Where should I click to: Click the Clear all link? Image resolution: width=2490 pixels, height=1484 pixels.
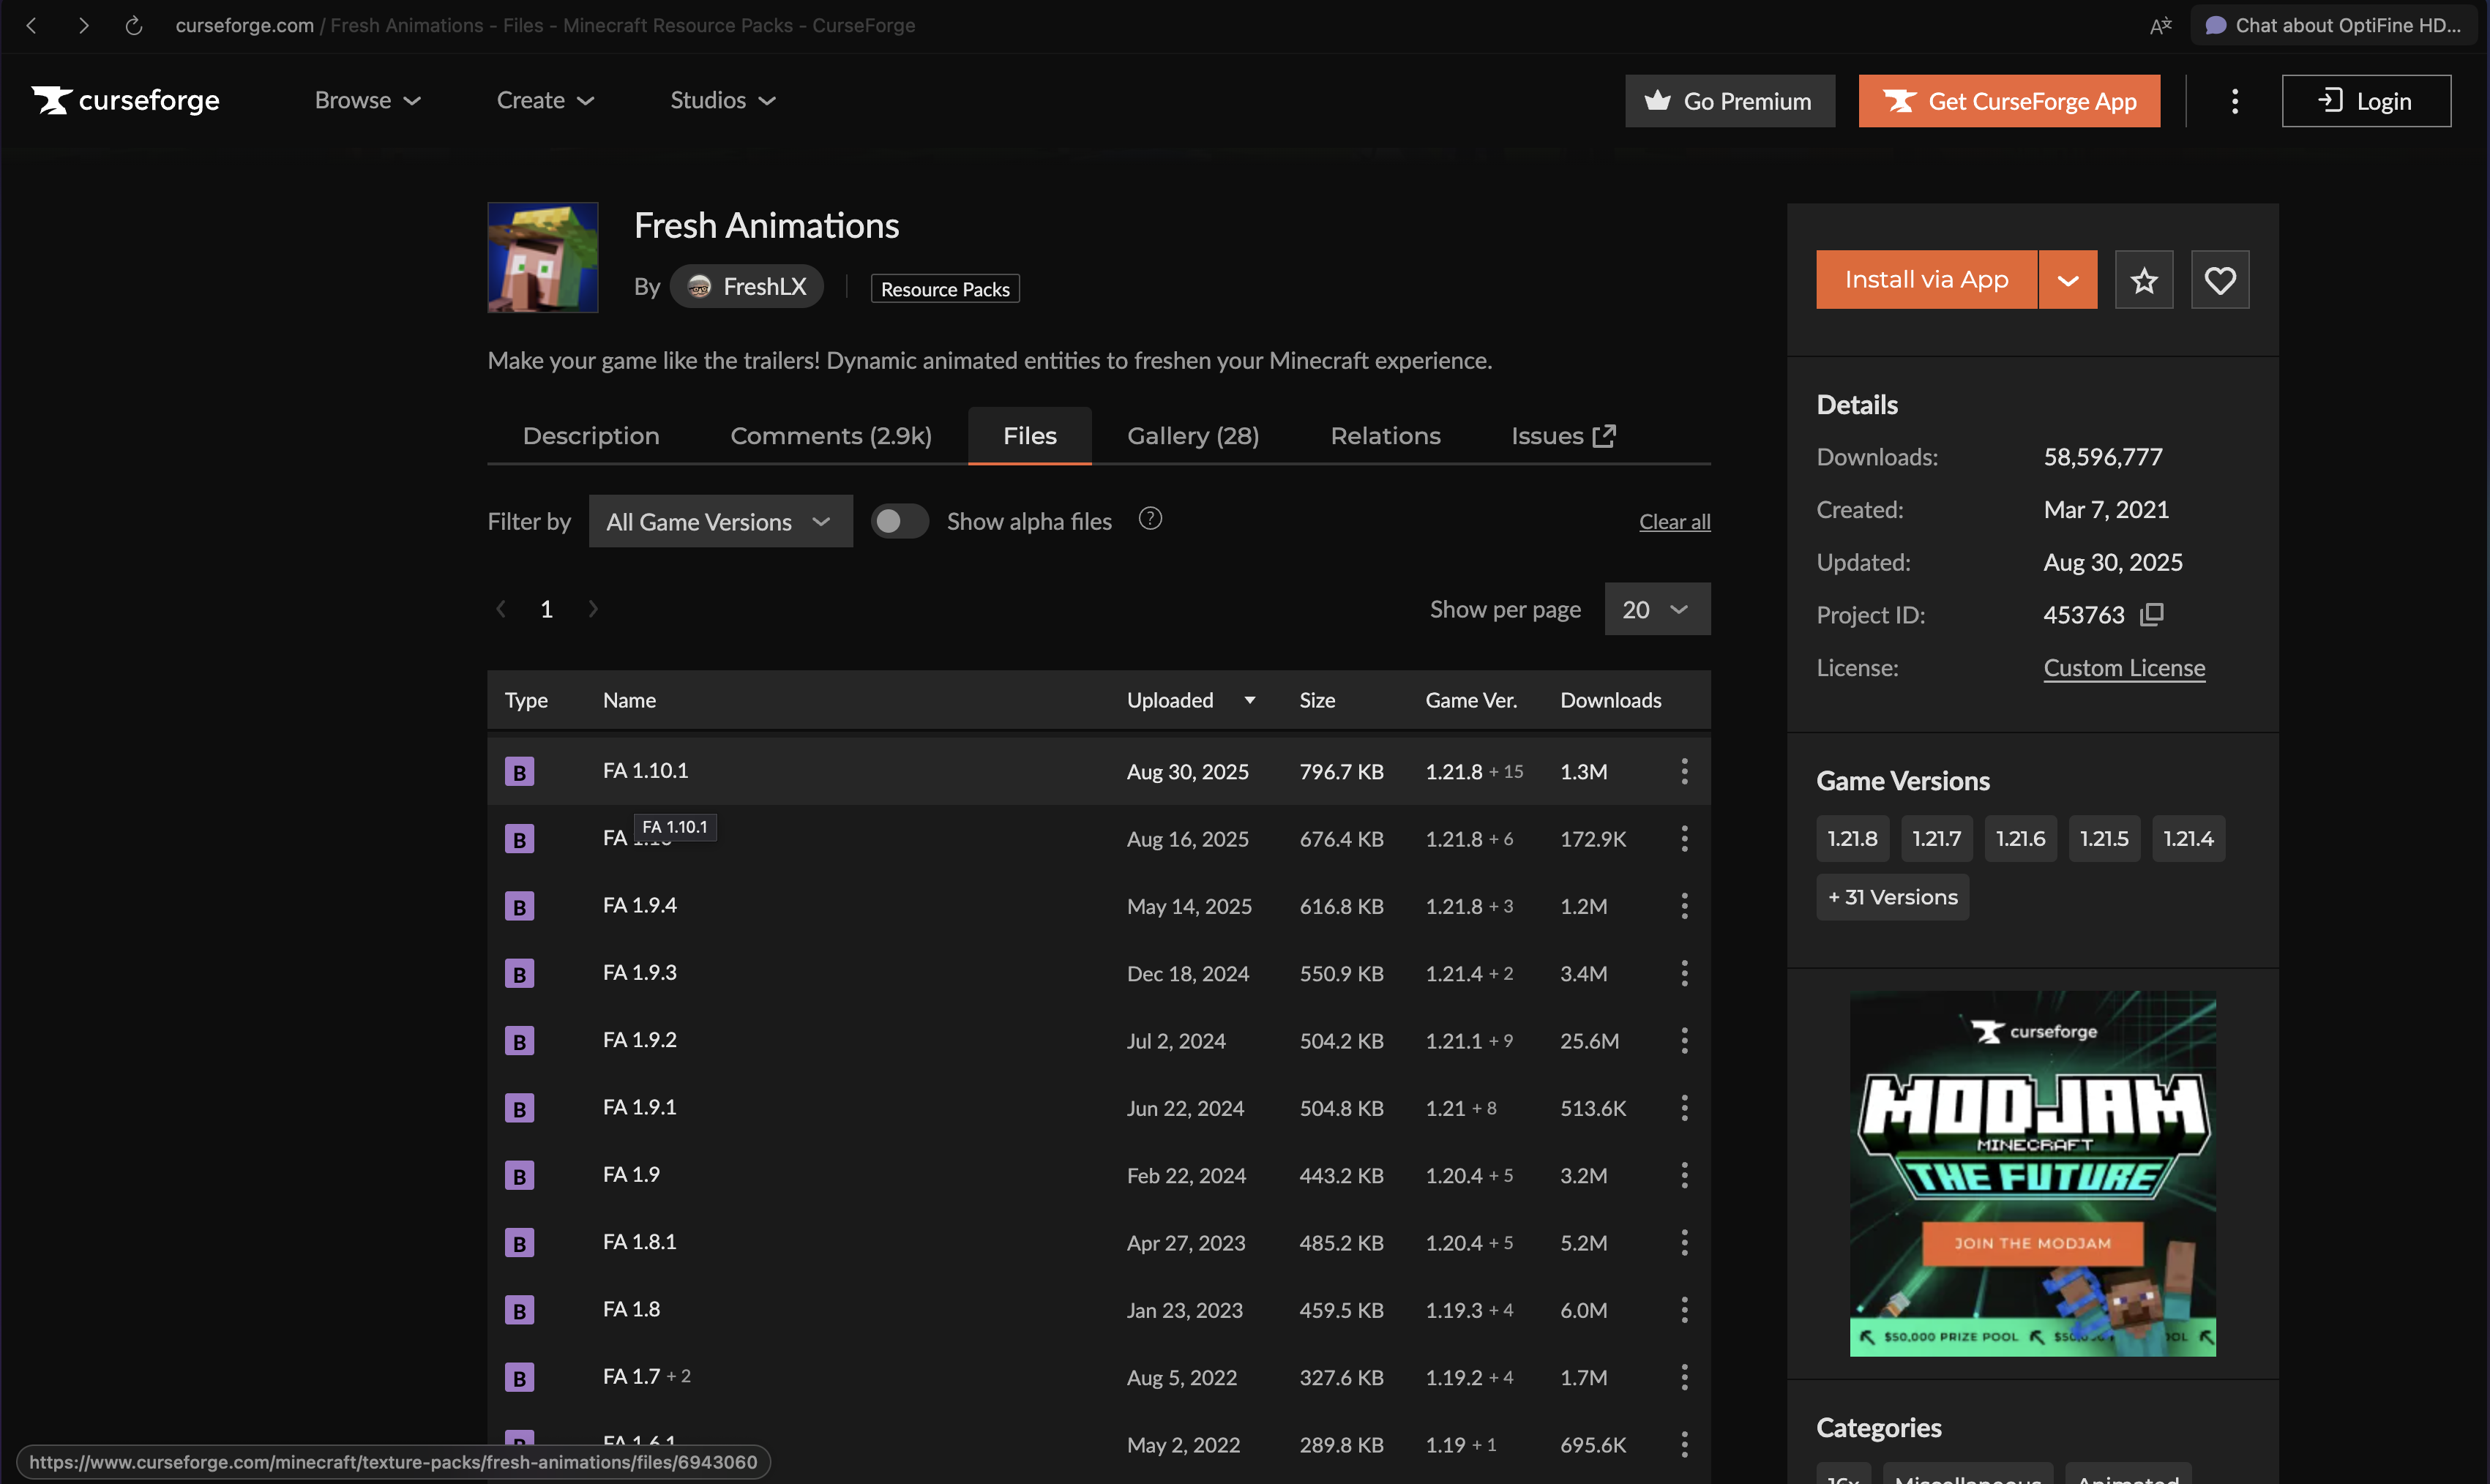1673,521
